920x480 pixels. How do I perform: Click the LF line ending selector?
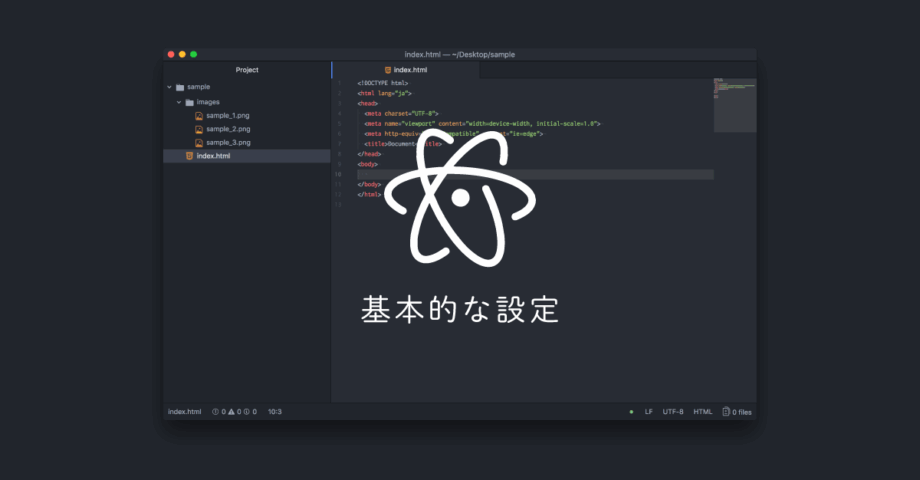tap(648, 412)
